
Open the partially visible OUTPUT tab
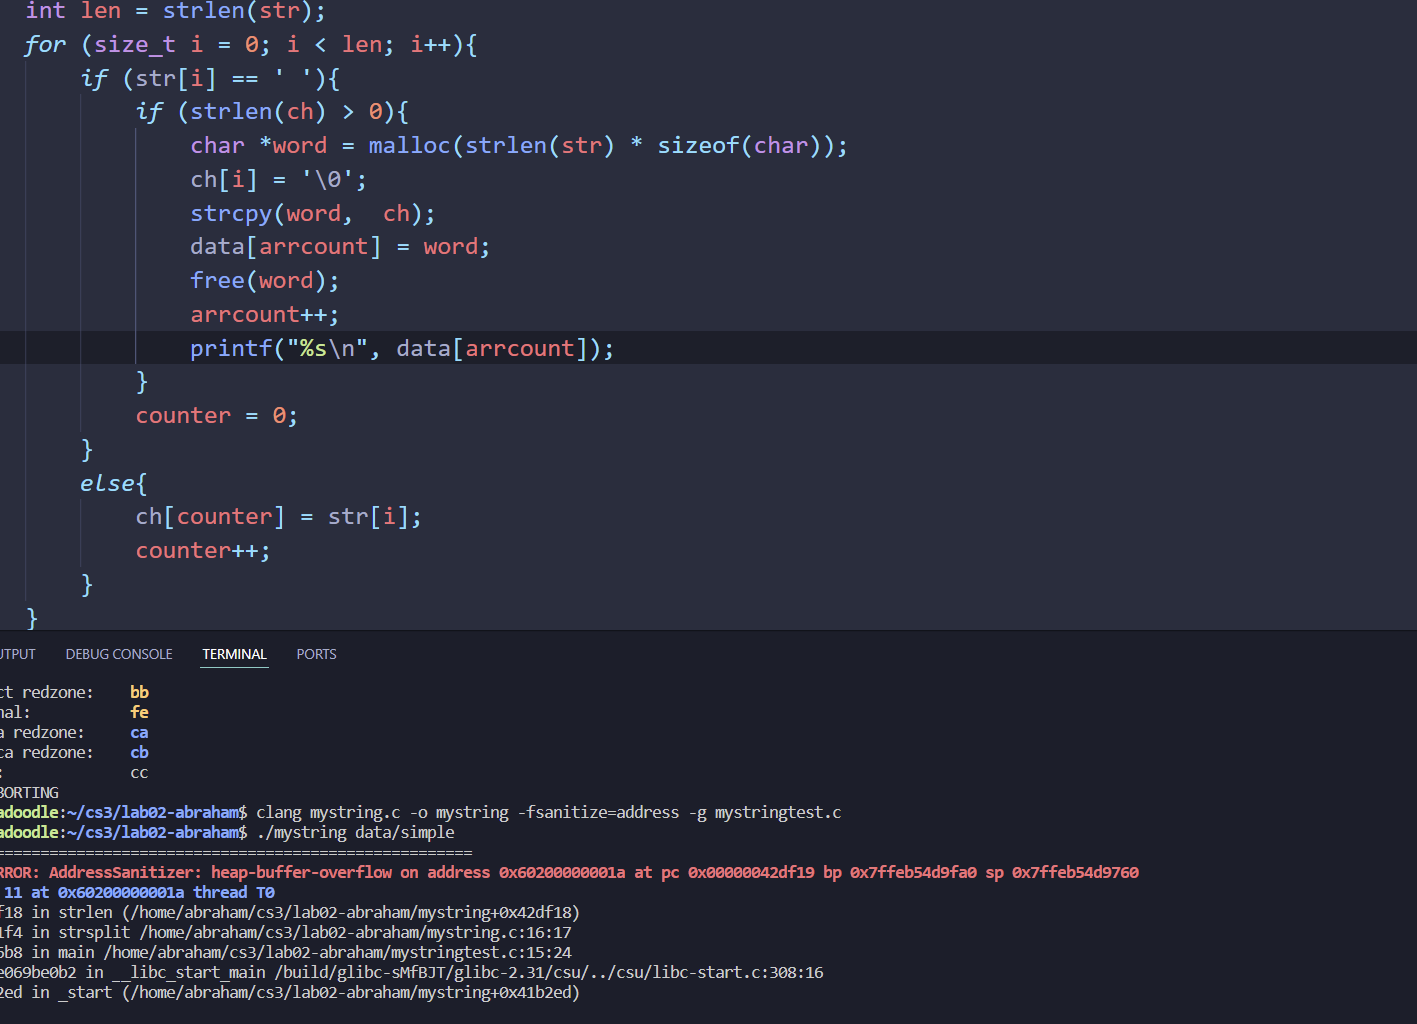point(17,654)
